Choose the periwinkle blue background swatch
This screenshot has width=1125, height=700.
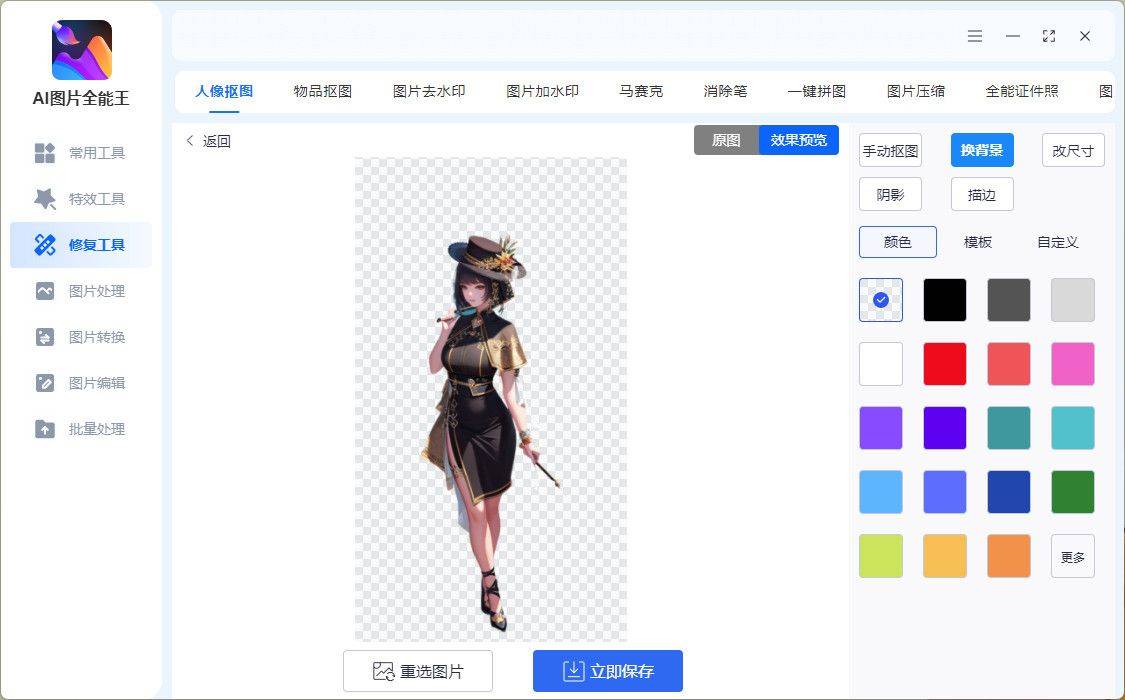coord(945,492)
